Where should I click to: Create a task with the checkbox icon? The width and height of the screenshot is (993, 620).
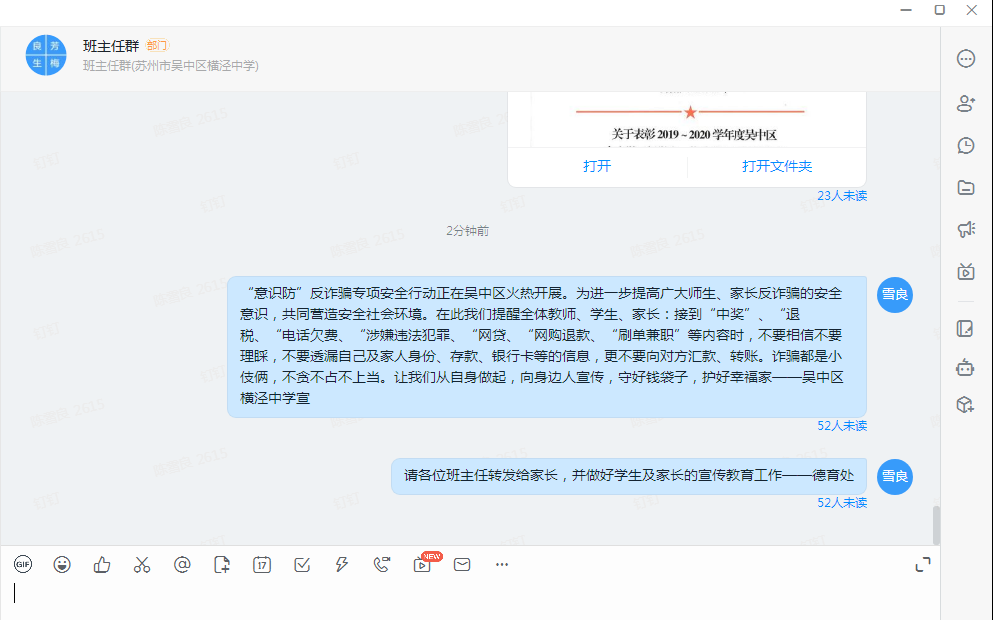(302, 564)
